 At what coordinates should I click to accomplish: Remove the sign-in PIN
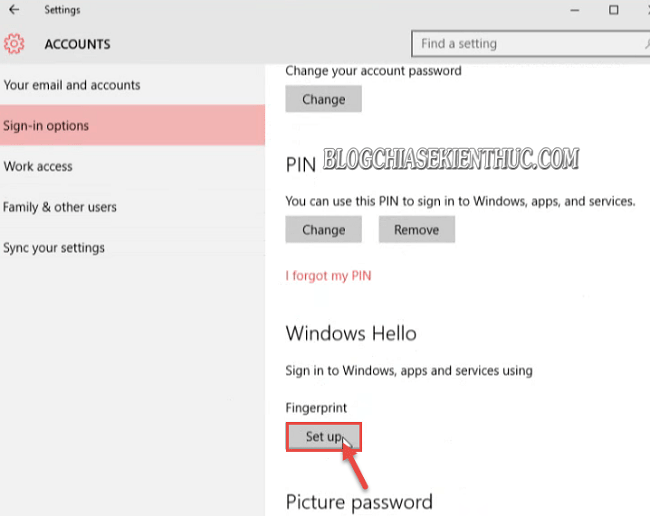coord(417,229)
